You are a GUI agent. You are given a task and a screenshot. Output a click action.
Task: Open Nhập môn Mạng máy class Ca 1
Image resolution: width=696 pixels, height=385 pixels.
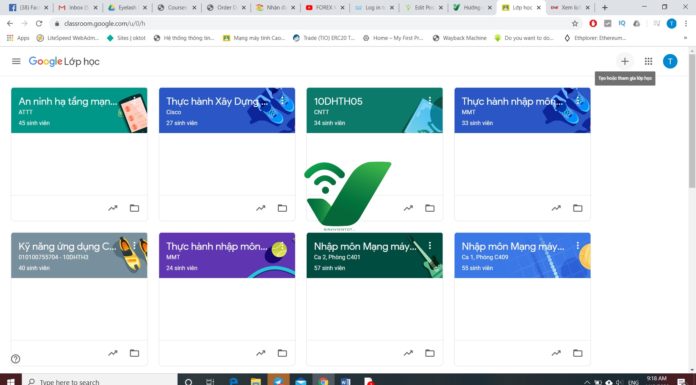(x=513, y=246)
